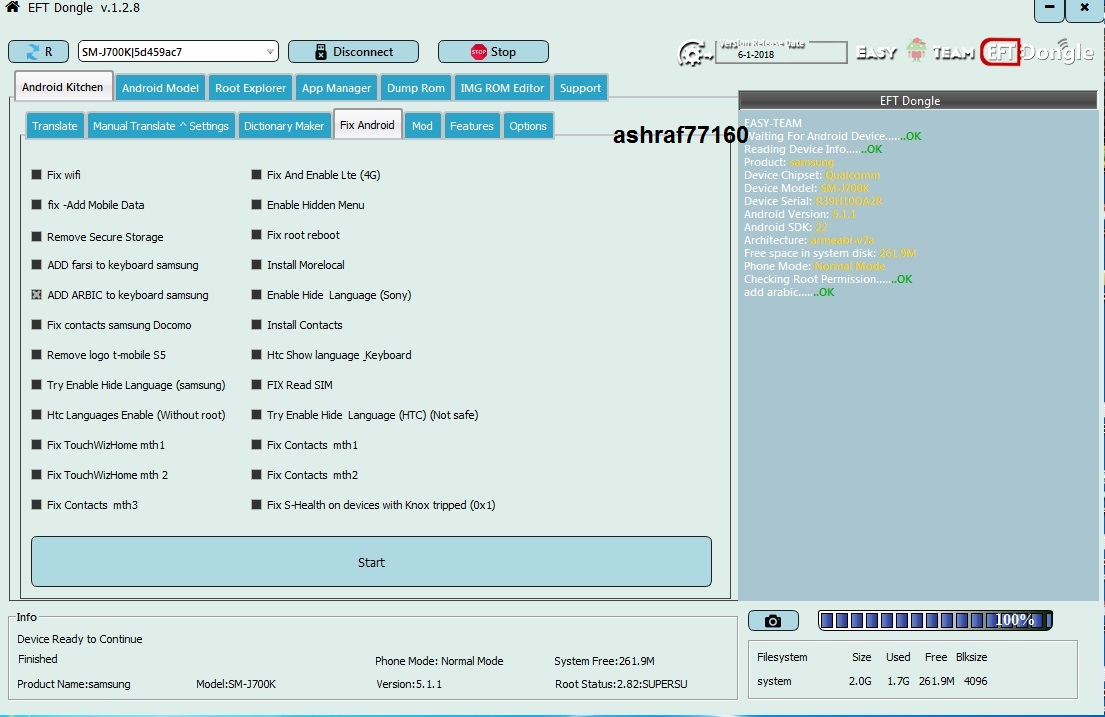Image resolution: width=1105 pixels, height=717 pixels.
Task: Check Enable Hidden Menu option
Action: click(x=257, y=204)
